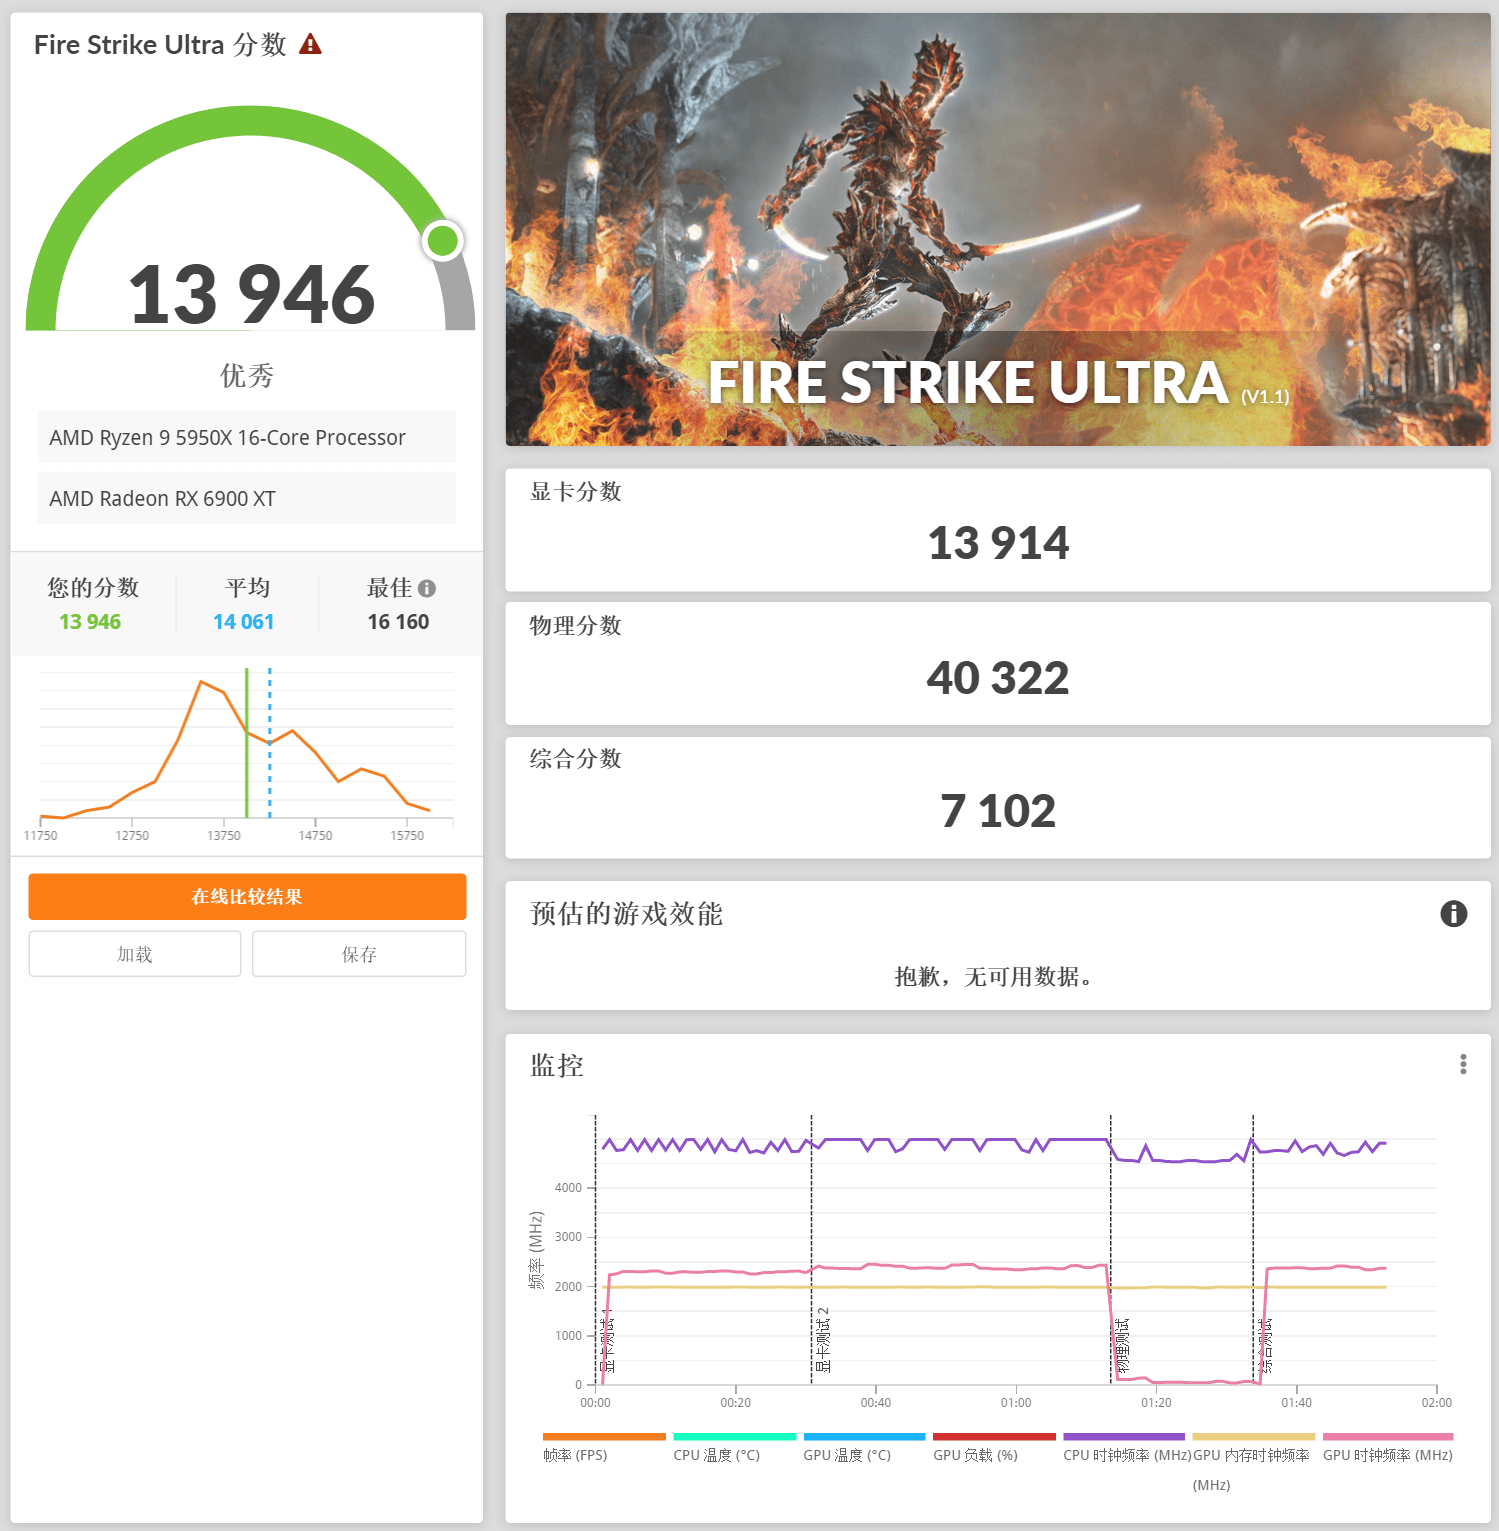Click the 显卡测试 1 marker in monitoring chart
Image resolution: width=1499 pixels, height=1531 pixels.
pyautogui.click(x=607, y=1340)
